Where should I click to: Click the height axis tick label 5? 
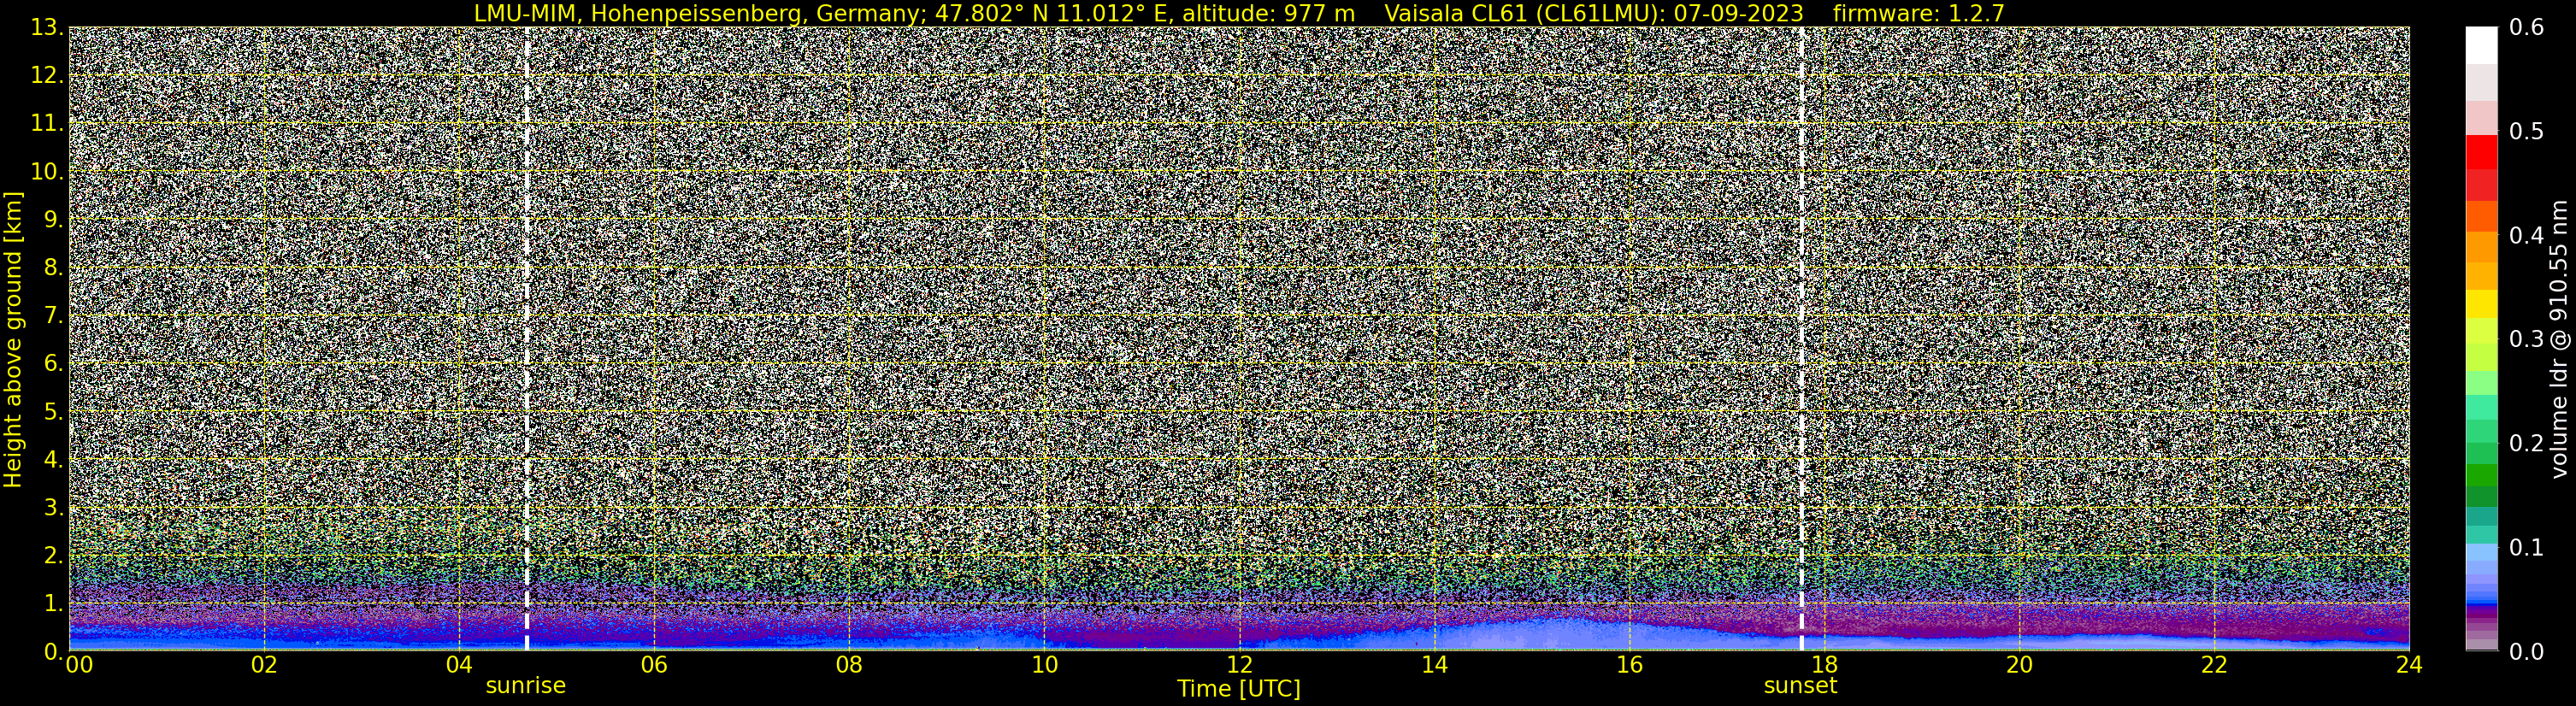[x=54, y=411]
